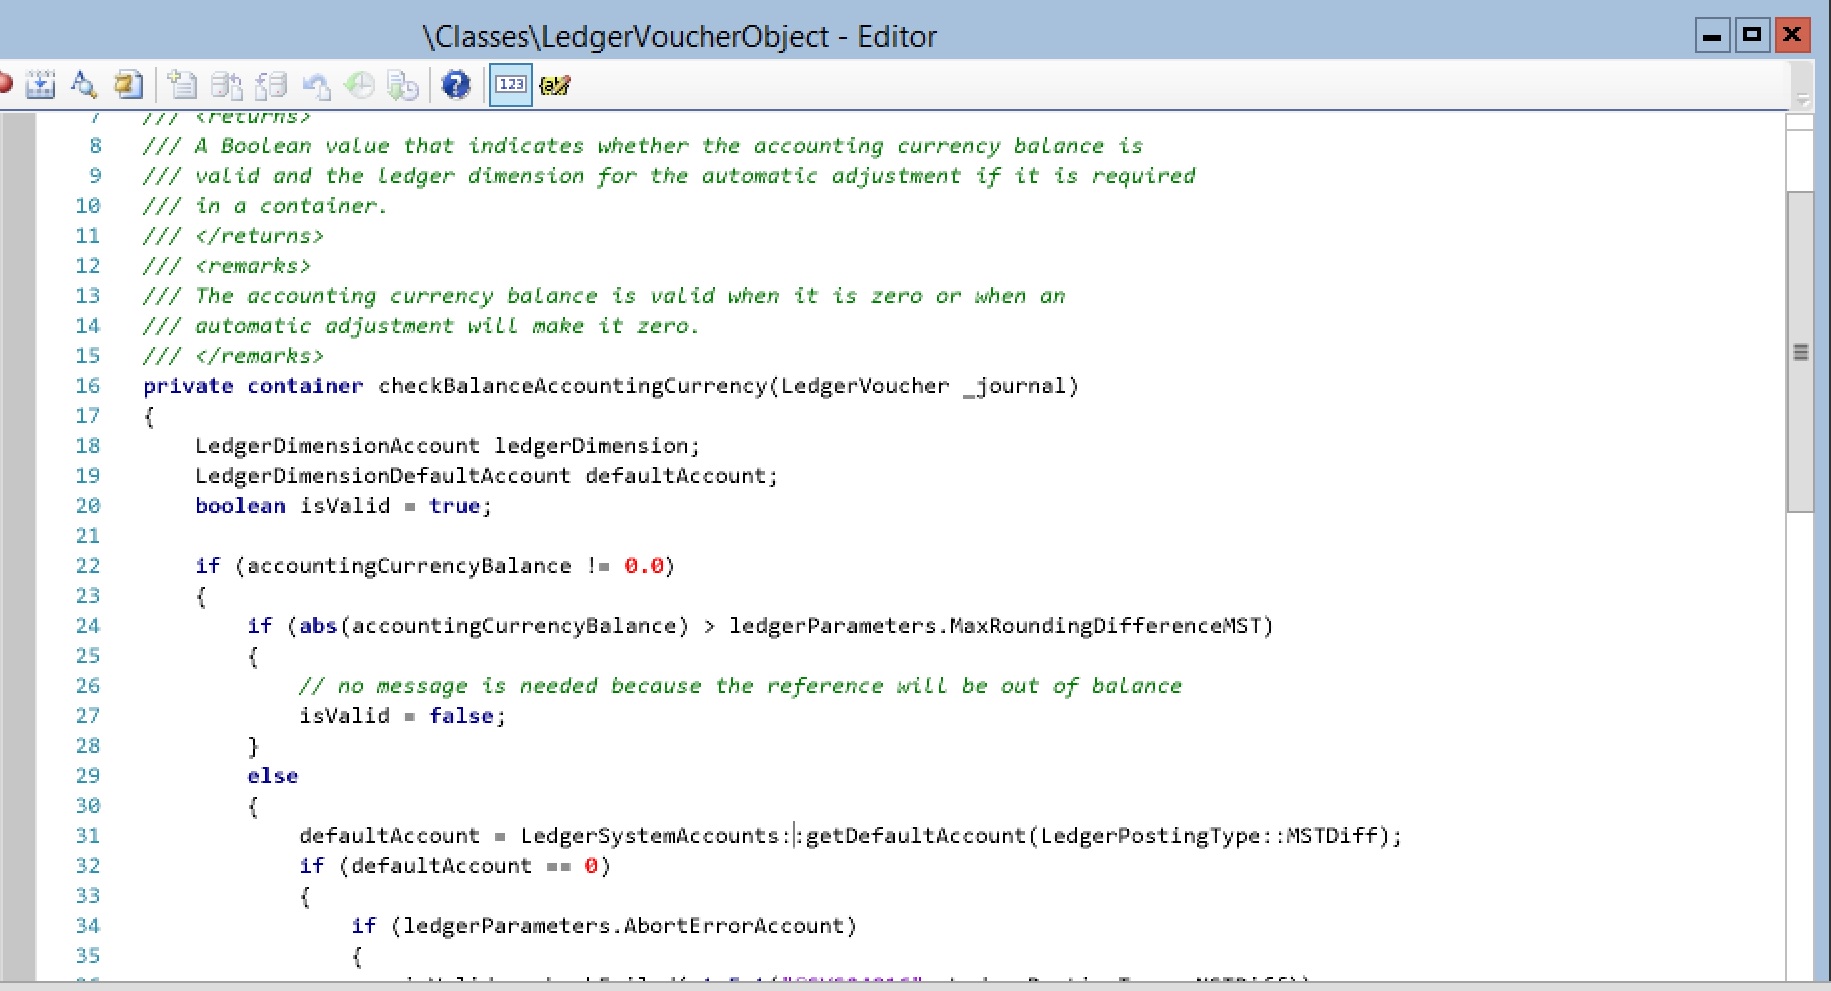Click the undo arrow toolbar icon
1831x991 pixels.
[x=316, y=86]
